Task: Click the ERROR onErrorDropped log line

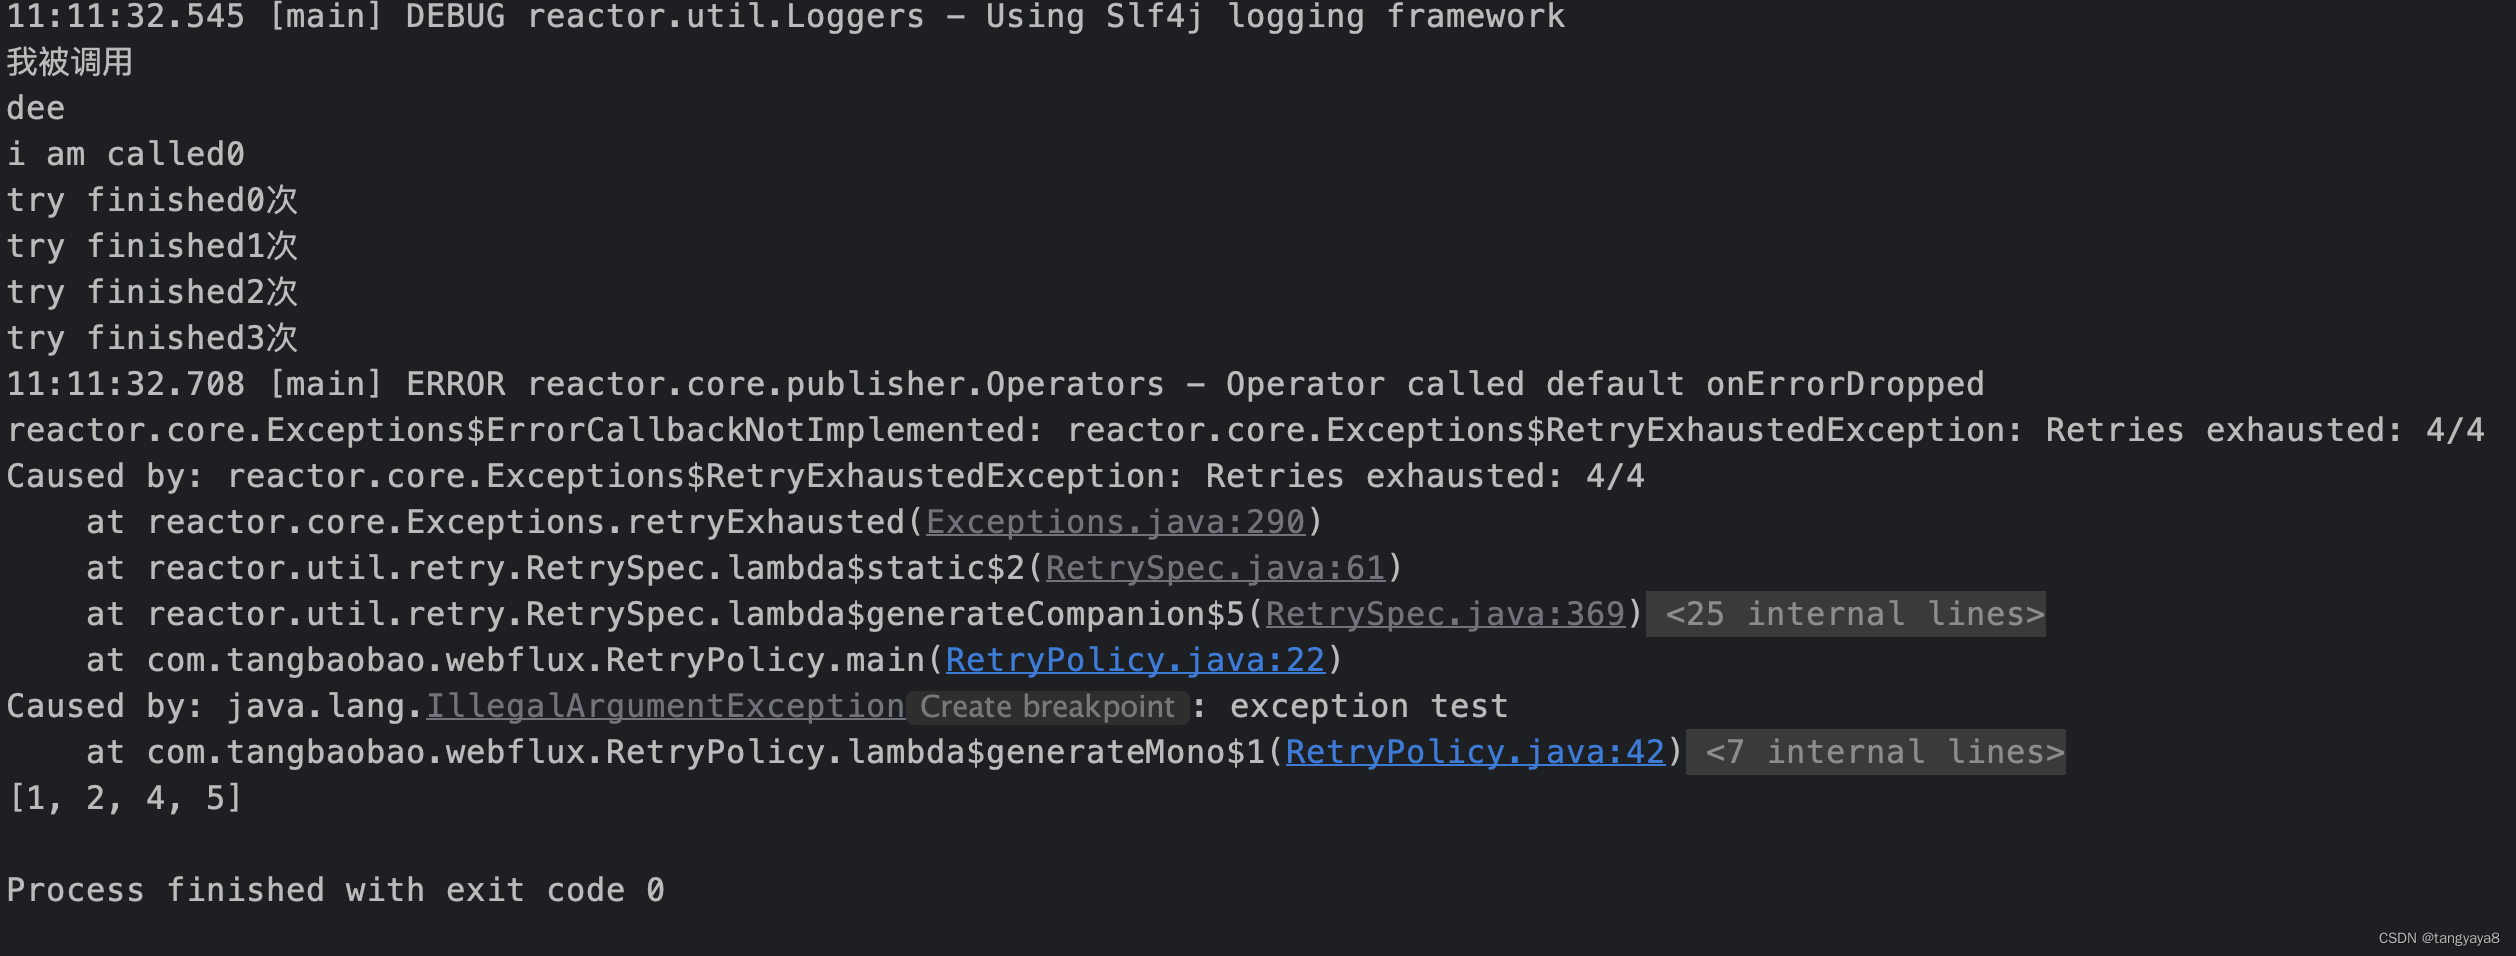Action: [x=996, y=384]
